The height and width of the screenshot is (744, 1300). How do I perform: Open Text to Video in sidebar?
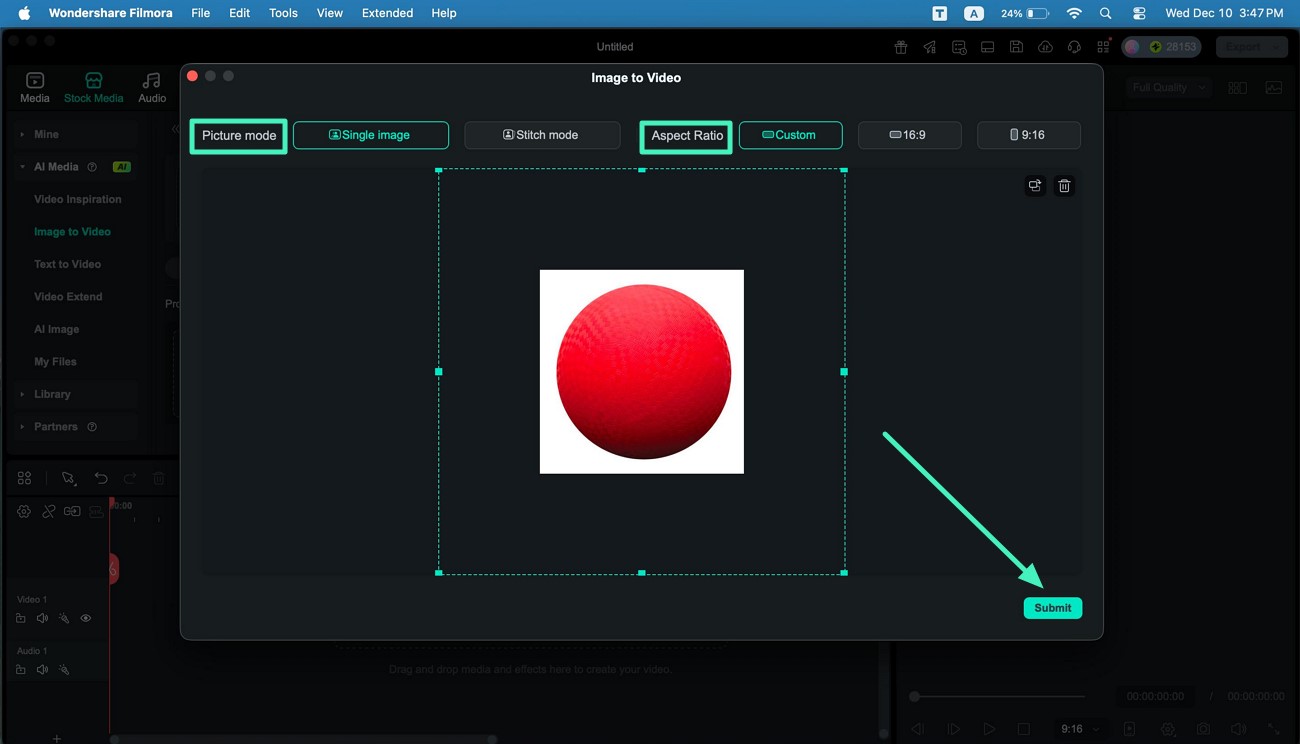point(68,264)
